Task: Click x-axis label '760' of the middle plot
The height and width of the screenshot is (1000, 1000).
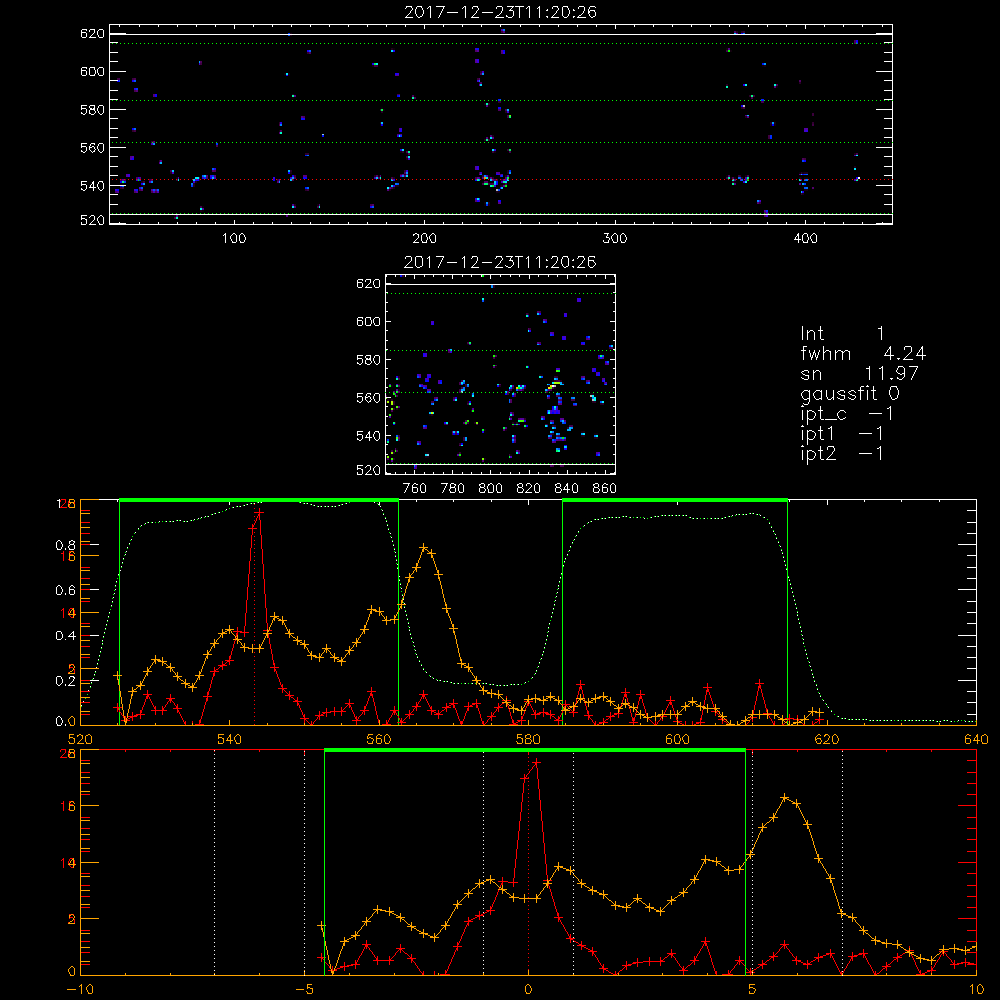Action: click(415, 489)
